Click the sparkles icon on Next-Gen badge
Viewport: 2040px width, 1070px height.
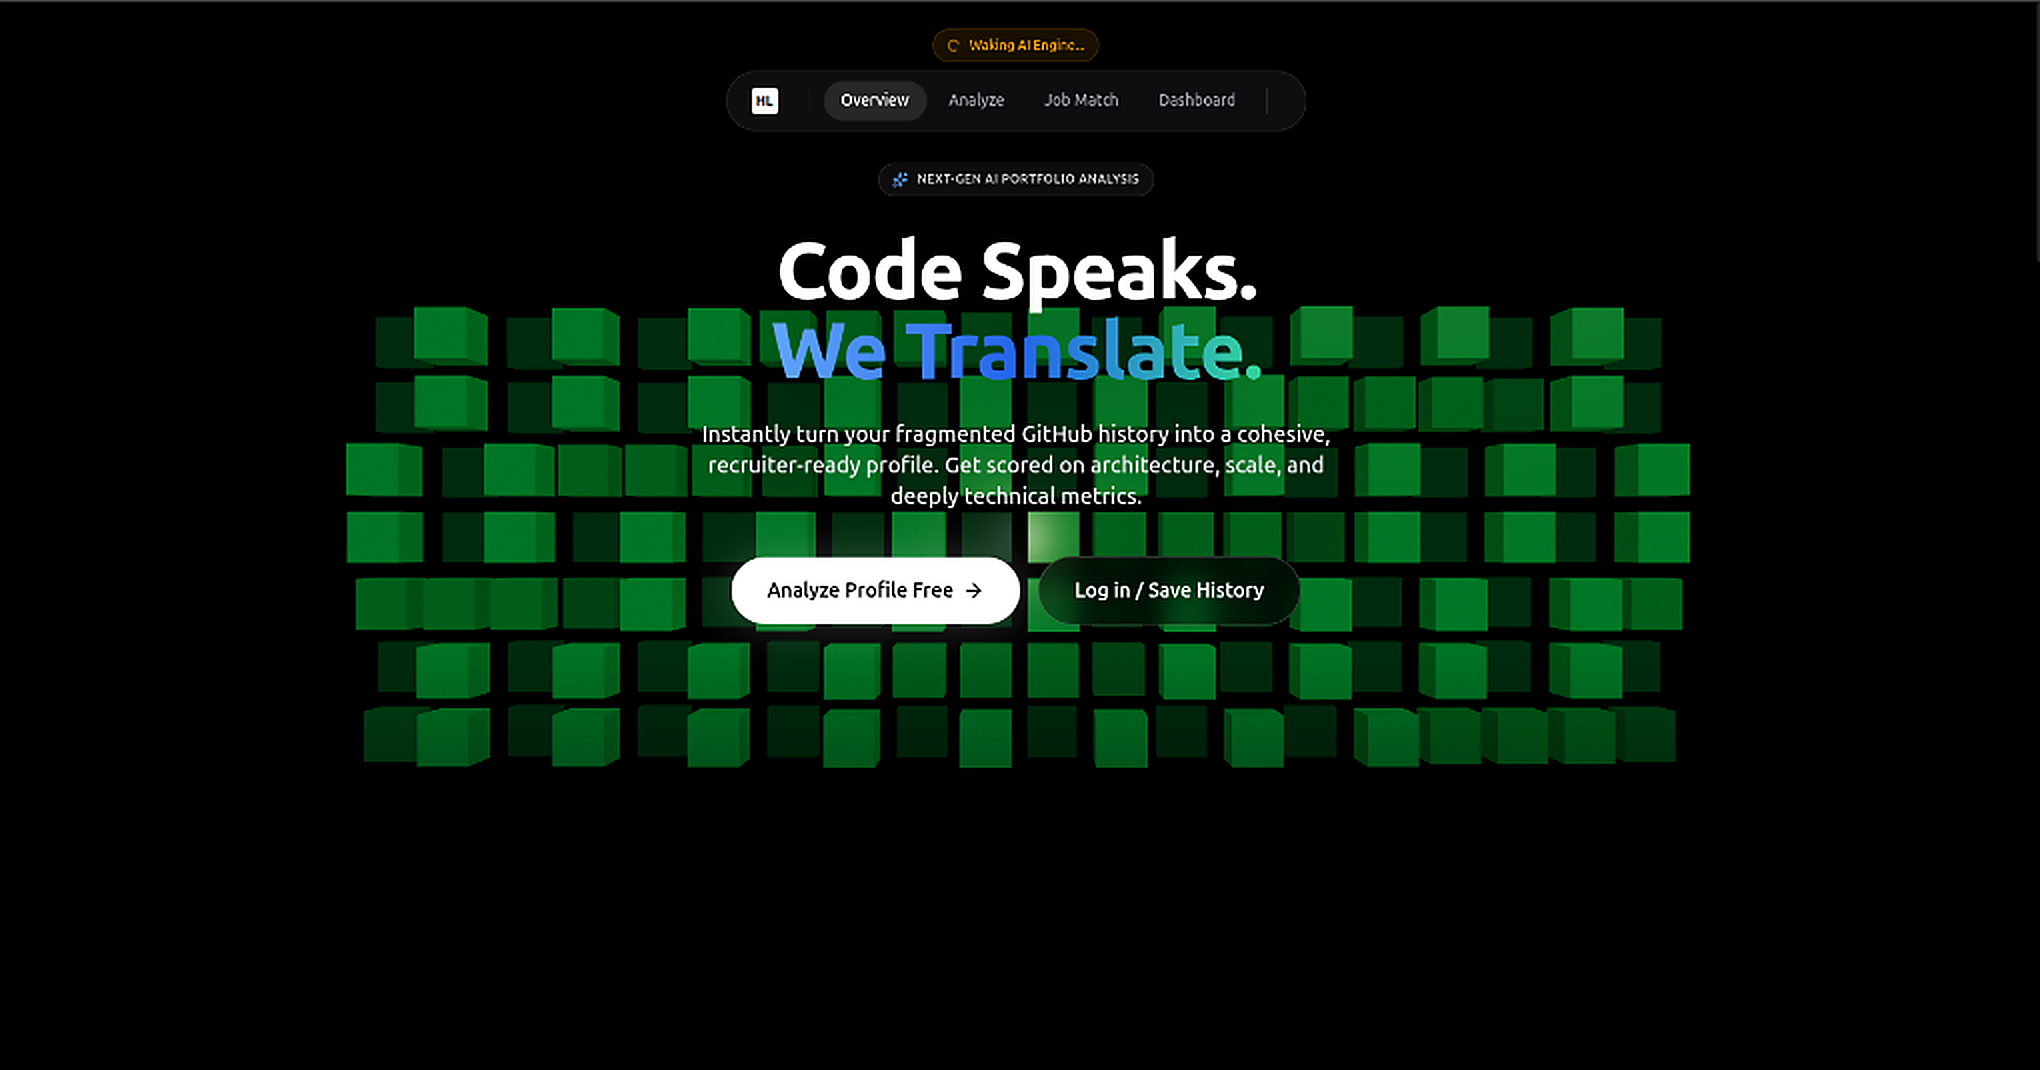pyautogui.click(x=900, y=180)
